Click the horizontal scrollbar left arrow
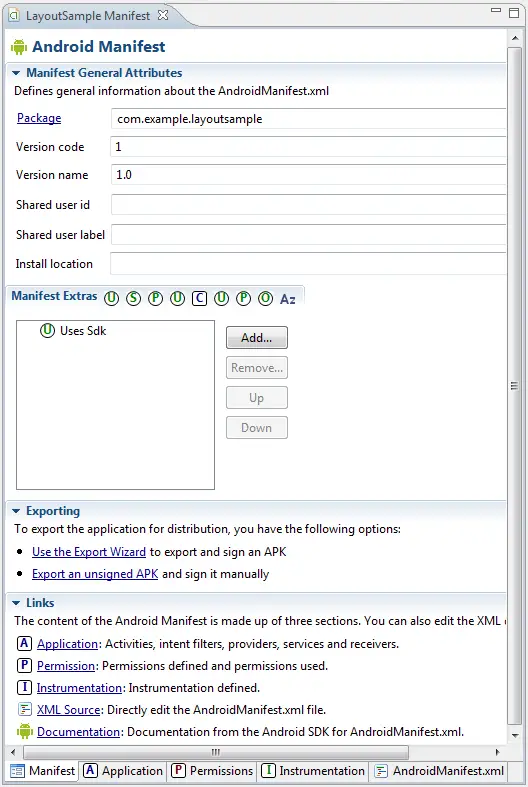The height and width of the screenshot is (787, 528). click(14, 752)
